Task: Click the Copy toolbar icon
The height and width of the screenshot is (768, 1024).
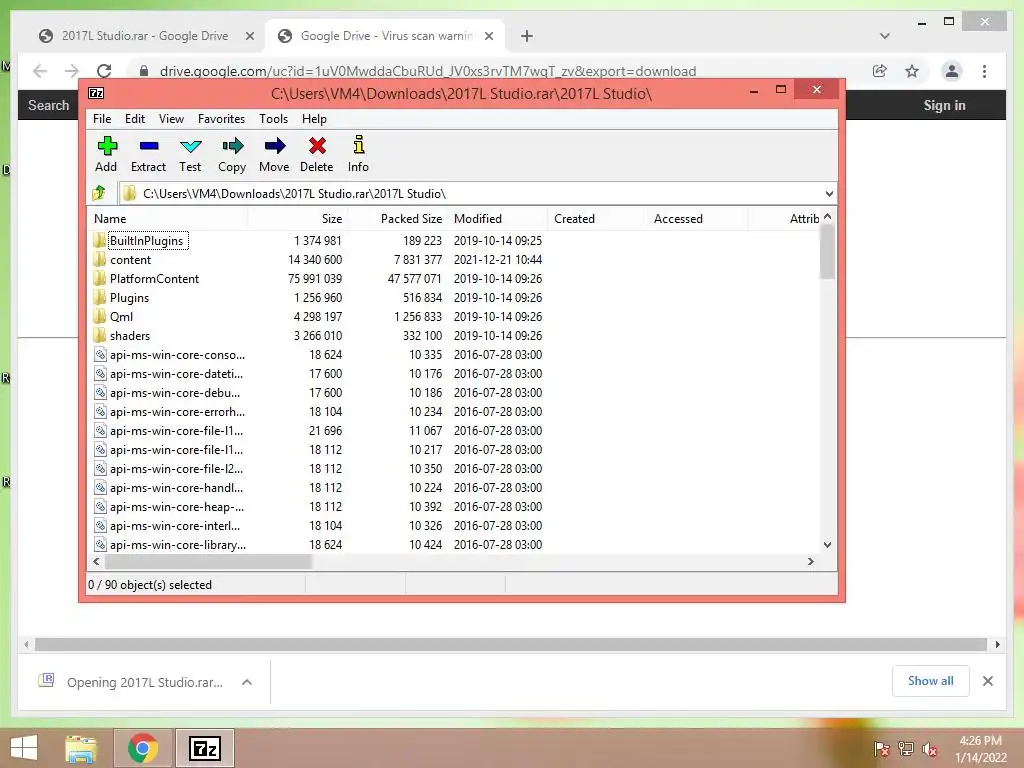Action: [x=232, y=146]
